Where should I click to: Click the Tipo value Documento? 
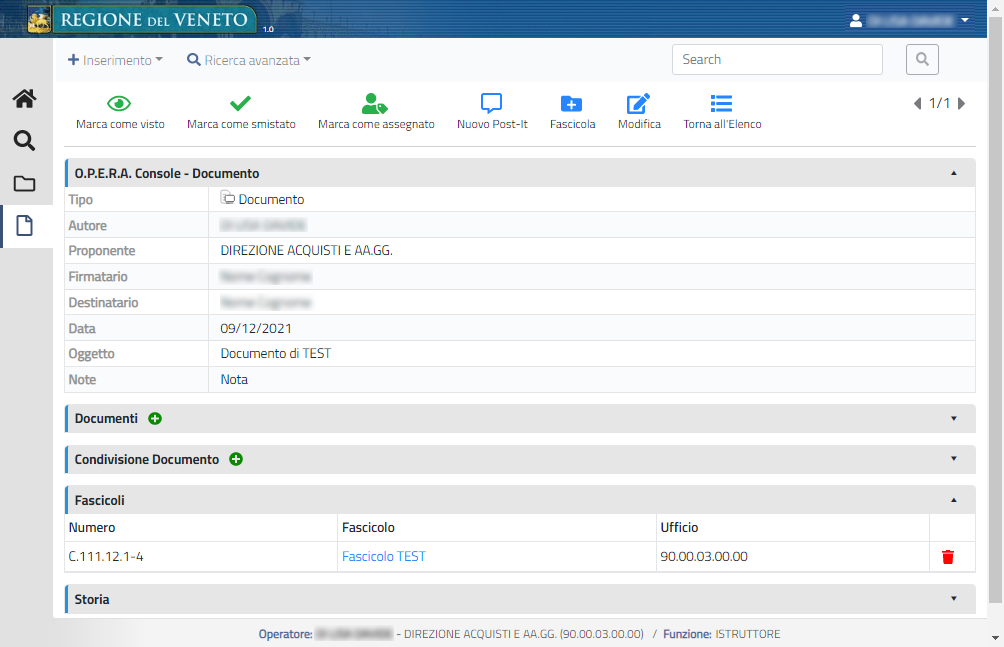point(271,199)
